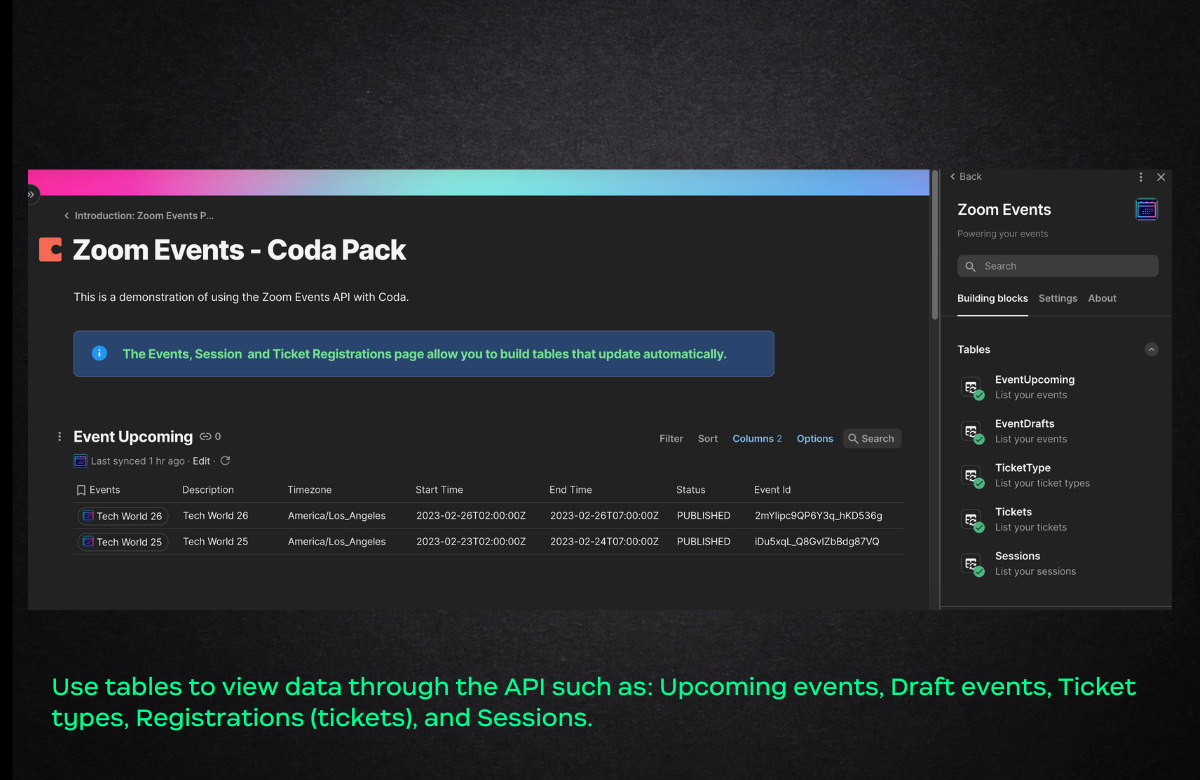Collapse the Tables section
Viewport: 1200px width, 780px height.
[1151, 350]
